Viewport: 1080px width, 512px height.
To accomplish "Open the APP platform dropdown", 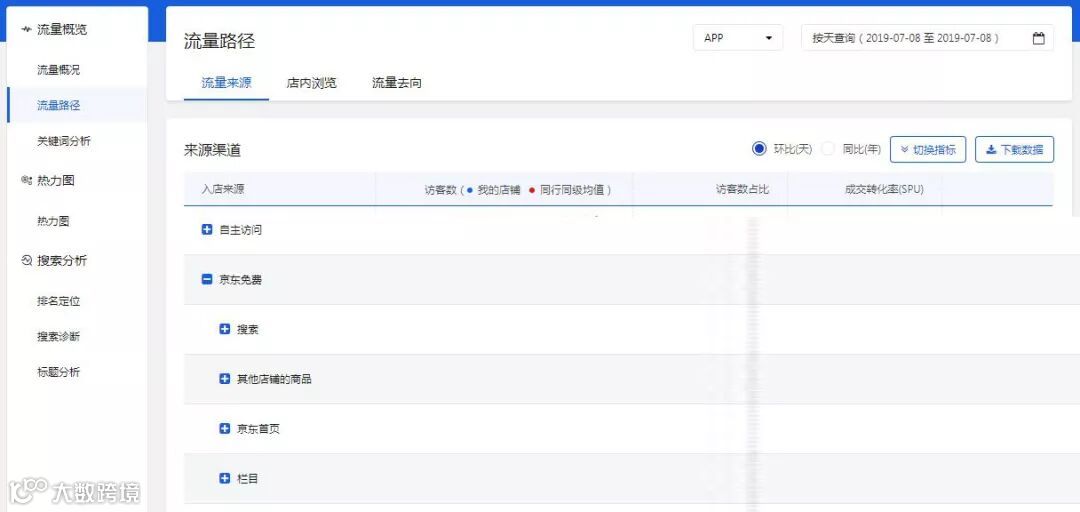I will [x=738, y=38].
